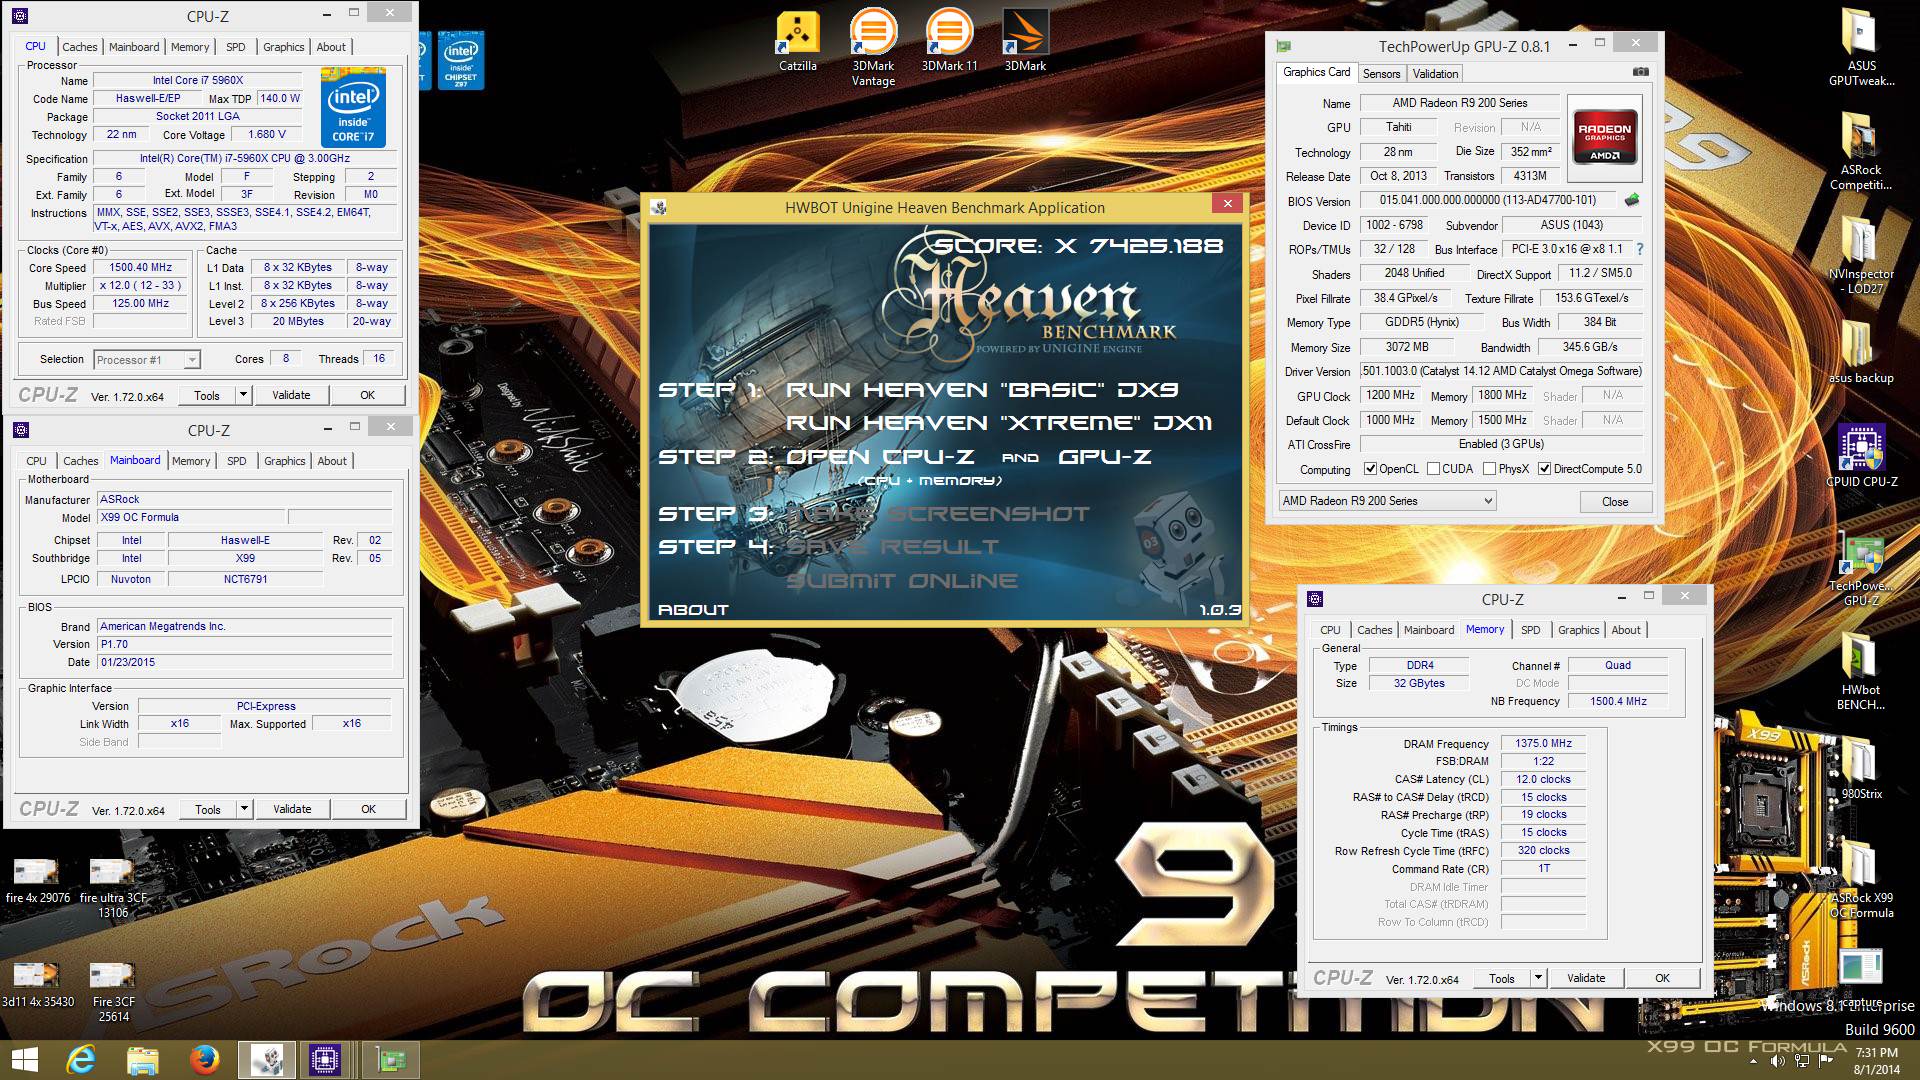This screenshot has width=1920, height=1080.
Task: Open the AMD Radeon R9 200 Series dropdown
Action: click(1387, 501)
